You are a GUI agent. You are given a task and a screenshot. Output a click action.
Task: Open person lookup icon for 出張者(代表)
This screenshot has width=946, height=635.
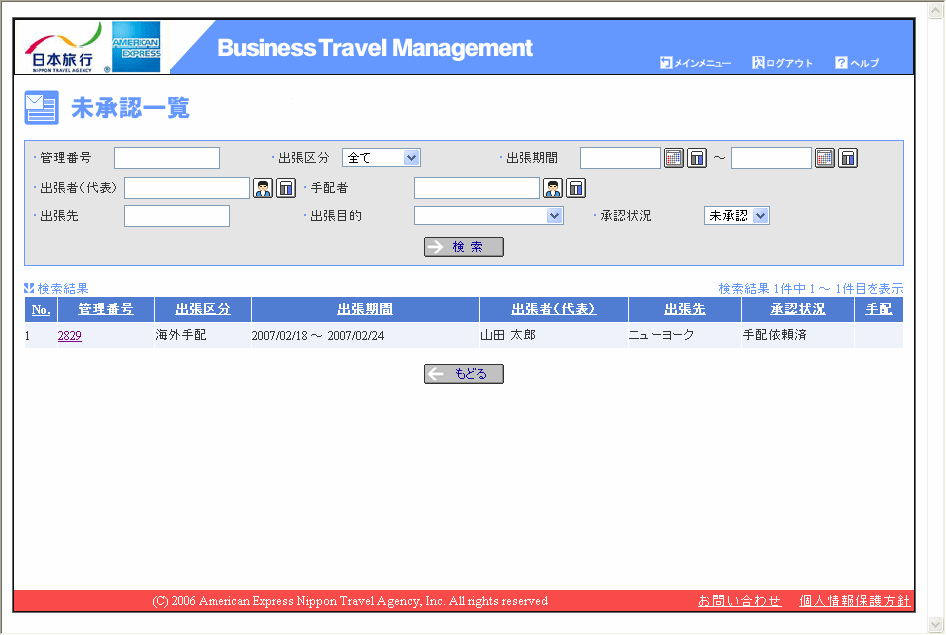click(263, 188)
